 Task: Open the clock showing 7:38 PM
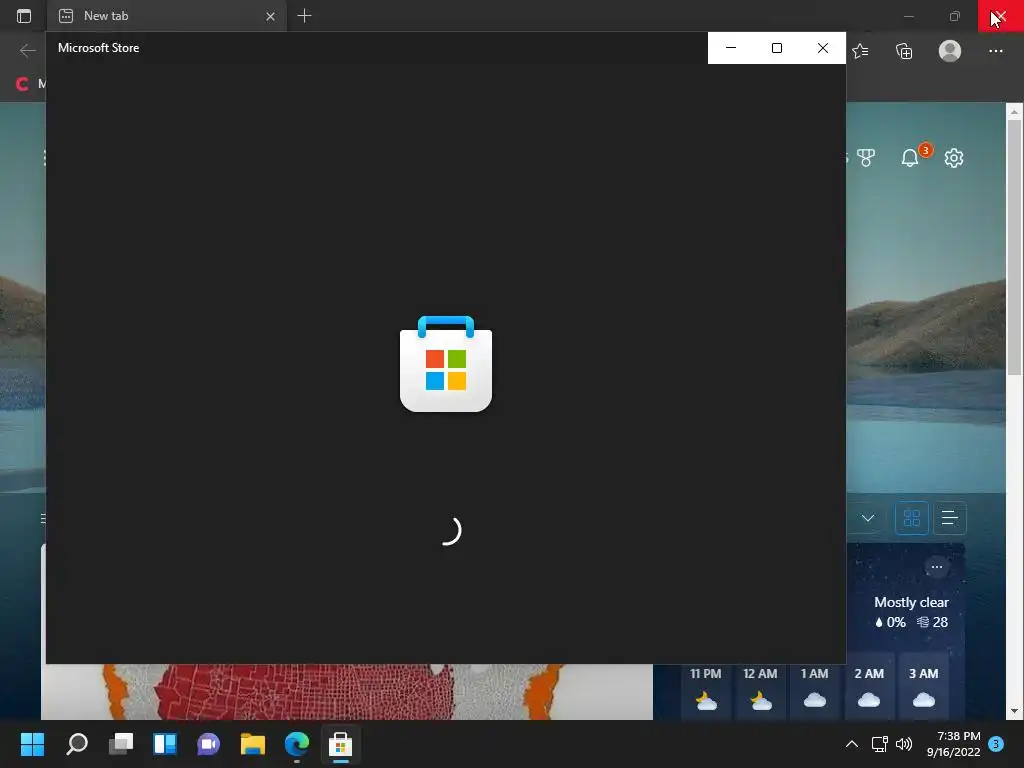coord(953,744)
